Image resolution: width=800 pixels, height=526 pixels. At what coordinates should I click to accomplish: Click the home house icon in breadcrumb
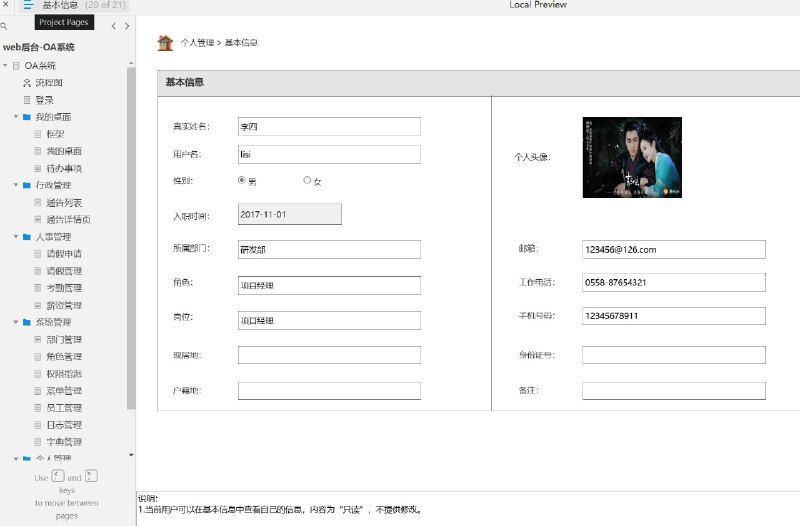[x=165, y=43]
